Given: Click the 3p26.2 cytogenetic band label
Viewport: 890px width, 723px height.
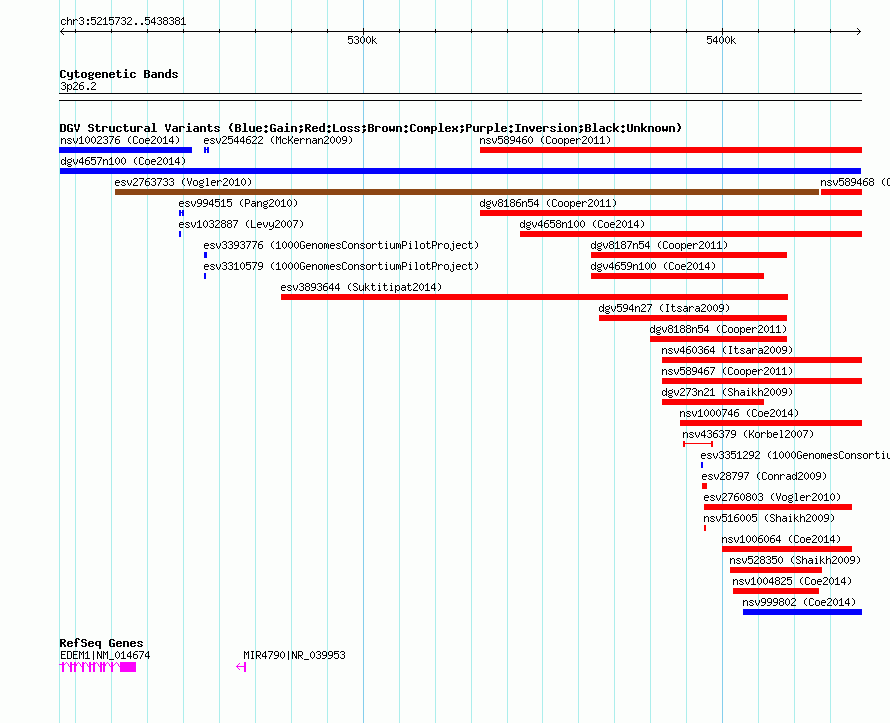Looking at the screenshot, I should click(x=78, y=87).
